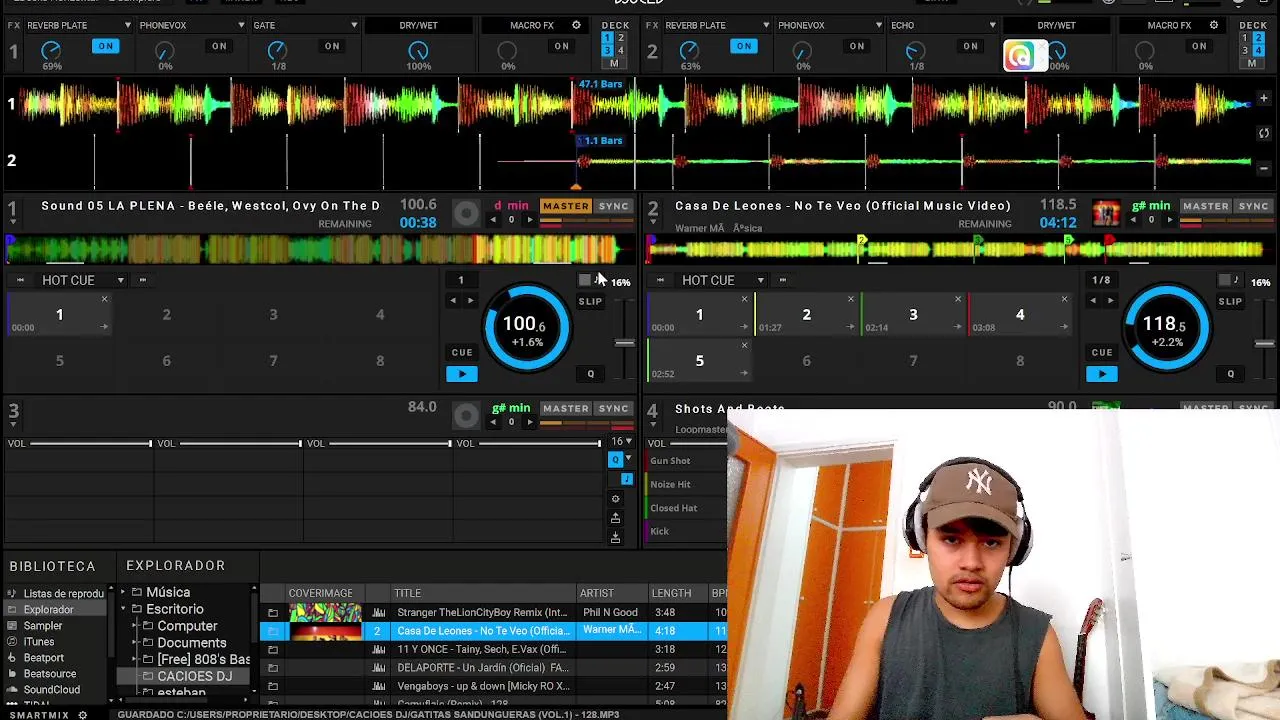Viewport: 1280px width, 720px height.
Task: Enable SLIP mode on deck 2
Action: (x=1230, y=301)
